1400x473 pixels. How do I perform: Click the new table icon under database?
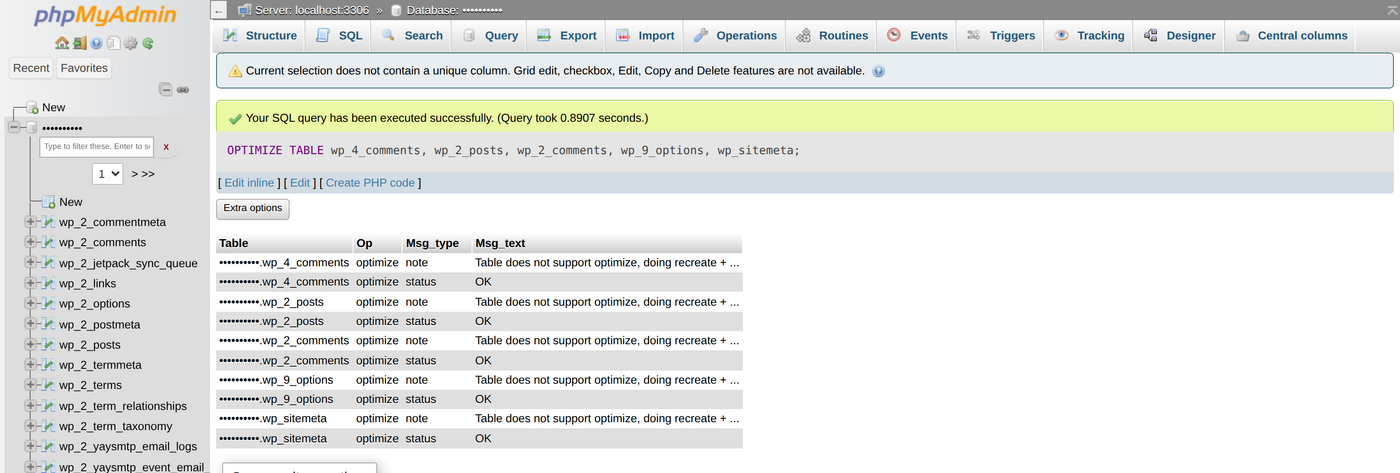(49, 202)
